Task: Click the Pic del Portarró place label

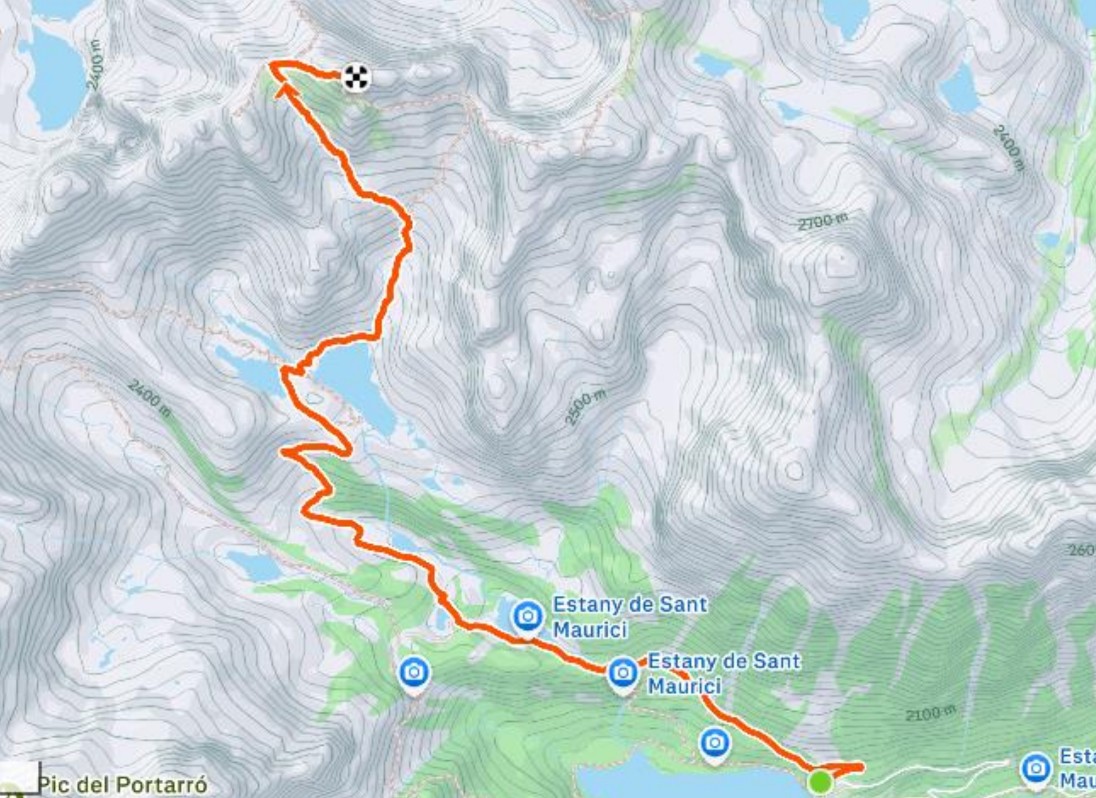Action: coord(123,785)
